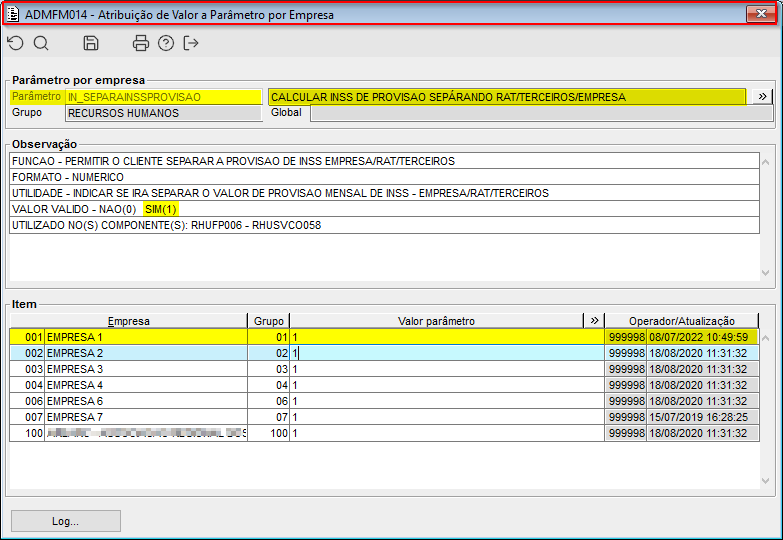This screenshot has width=783, height=540.
Task: Expand parameter description with » button
Action: 762,96
